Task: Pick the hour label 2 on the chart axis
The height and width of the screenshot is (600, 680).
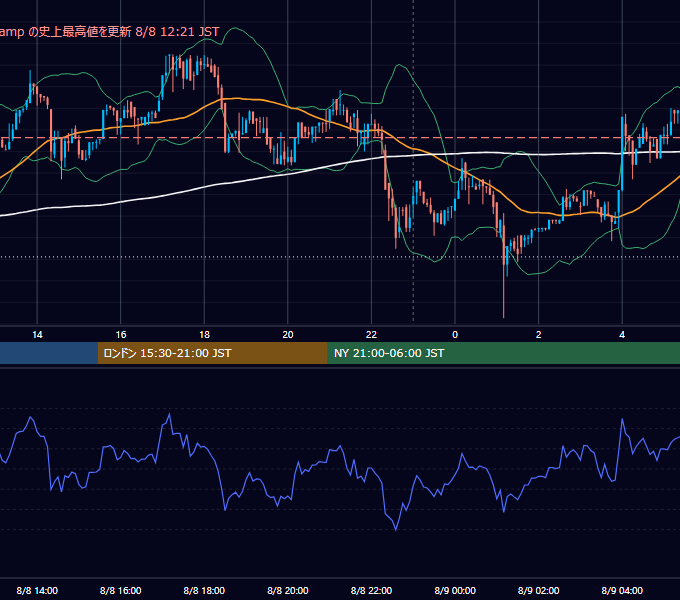Action: (x=538, y=335)
